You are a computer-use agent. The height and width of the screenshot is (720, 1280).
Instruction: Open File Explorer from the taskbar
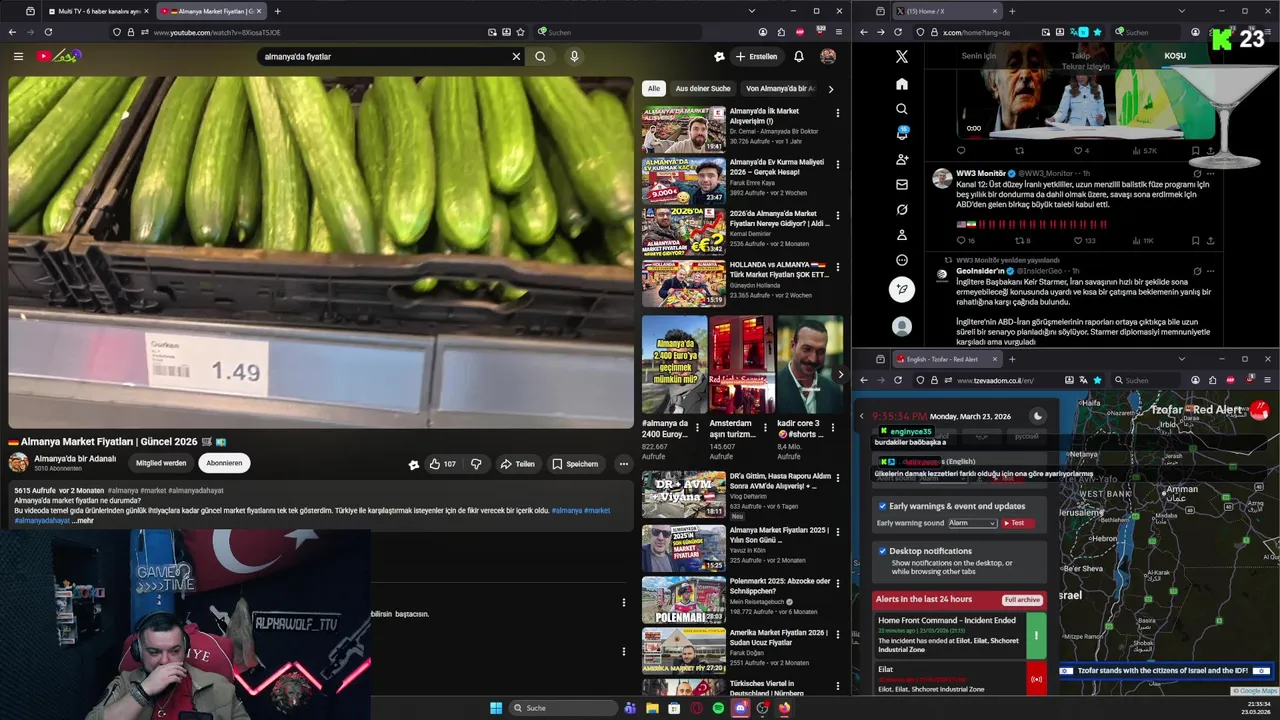(652, 708)
